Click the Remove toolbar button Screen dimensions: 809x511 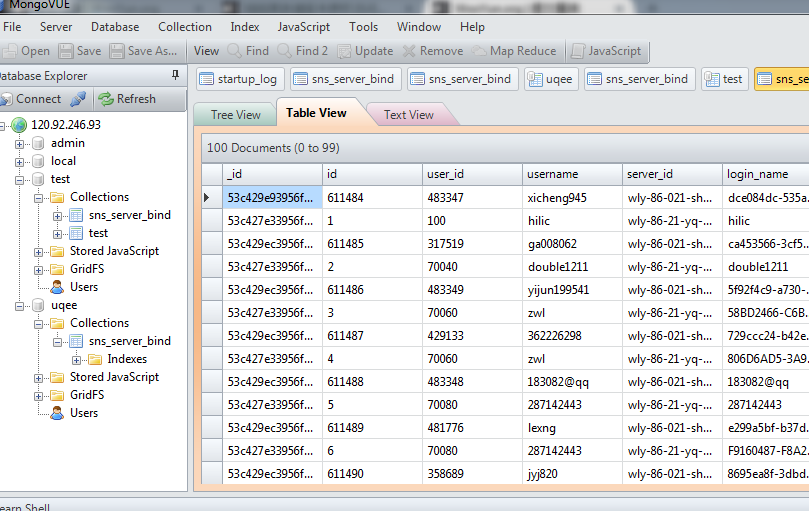click(433, 51)
